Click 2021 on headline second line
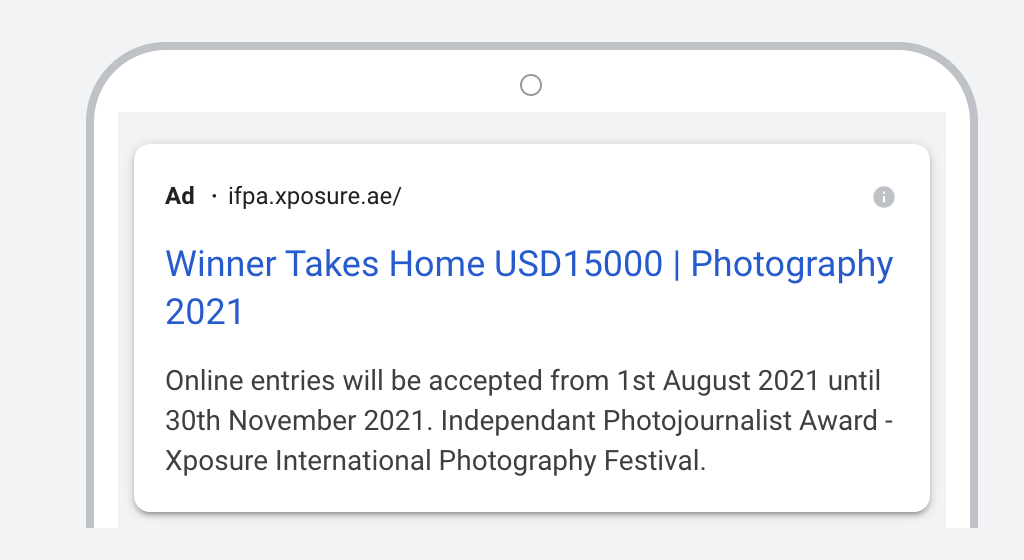Viewport: 1024px width, 560px height. pos(204,312)
